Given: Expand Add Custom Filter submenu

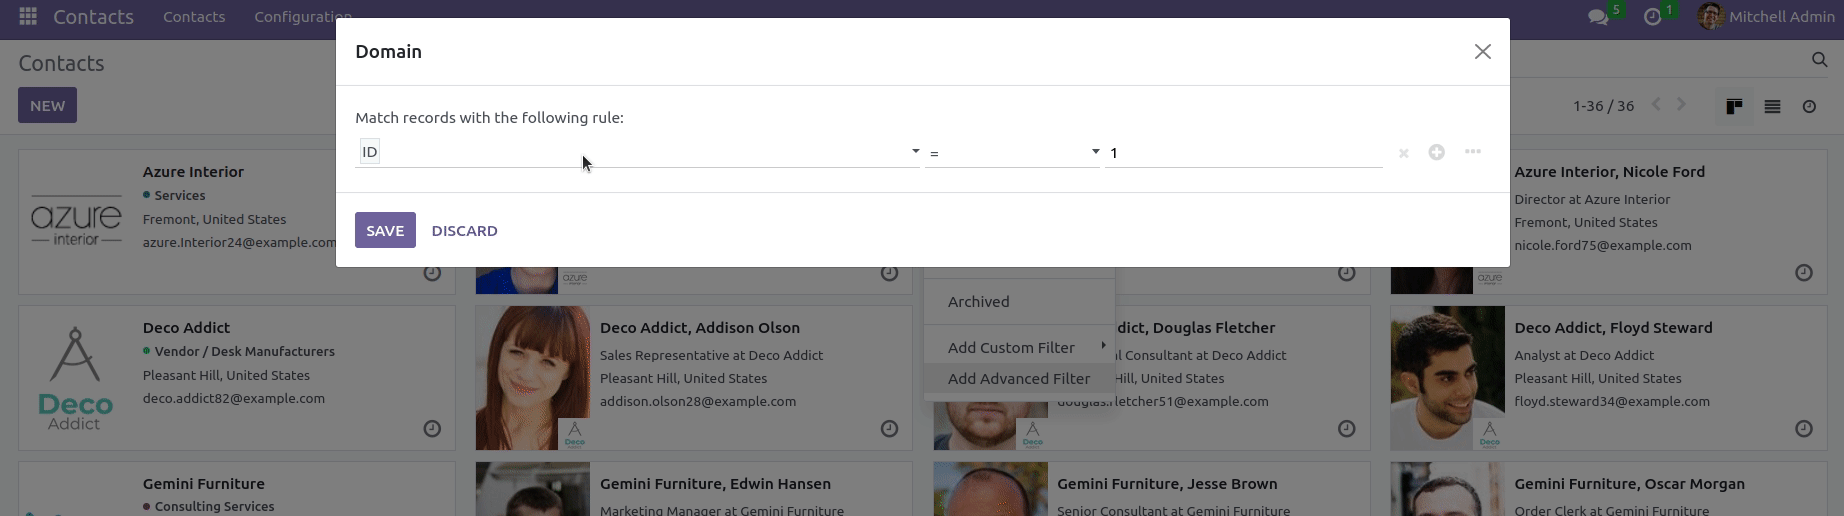Looking at the screenshot, I should coord(1018,347).
